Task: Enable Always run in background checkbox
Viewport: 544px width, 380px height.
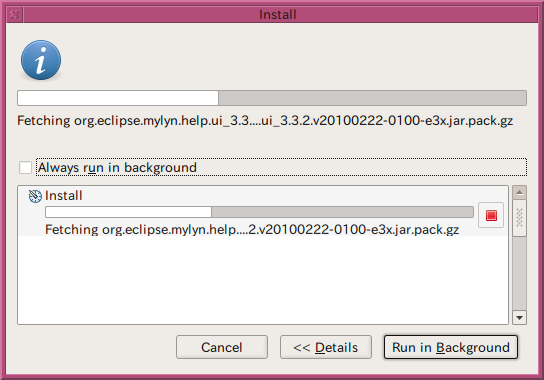Action: coord(25,167)
